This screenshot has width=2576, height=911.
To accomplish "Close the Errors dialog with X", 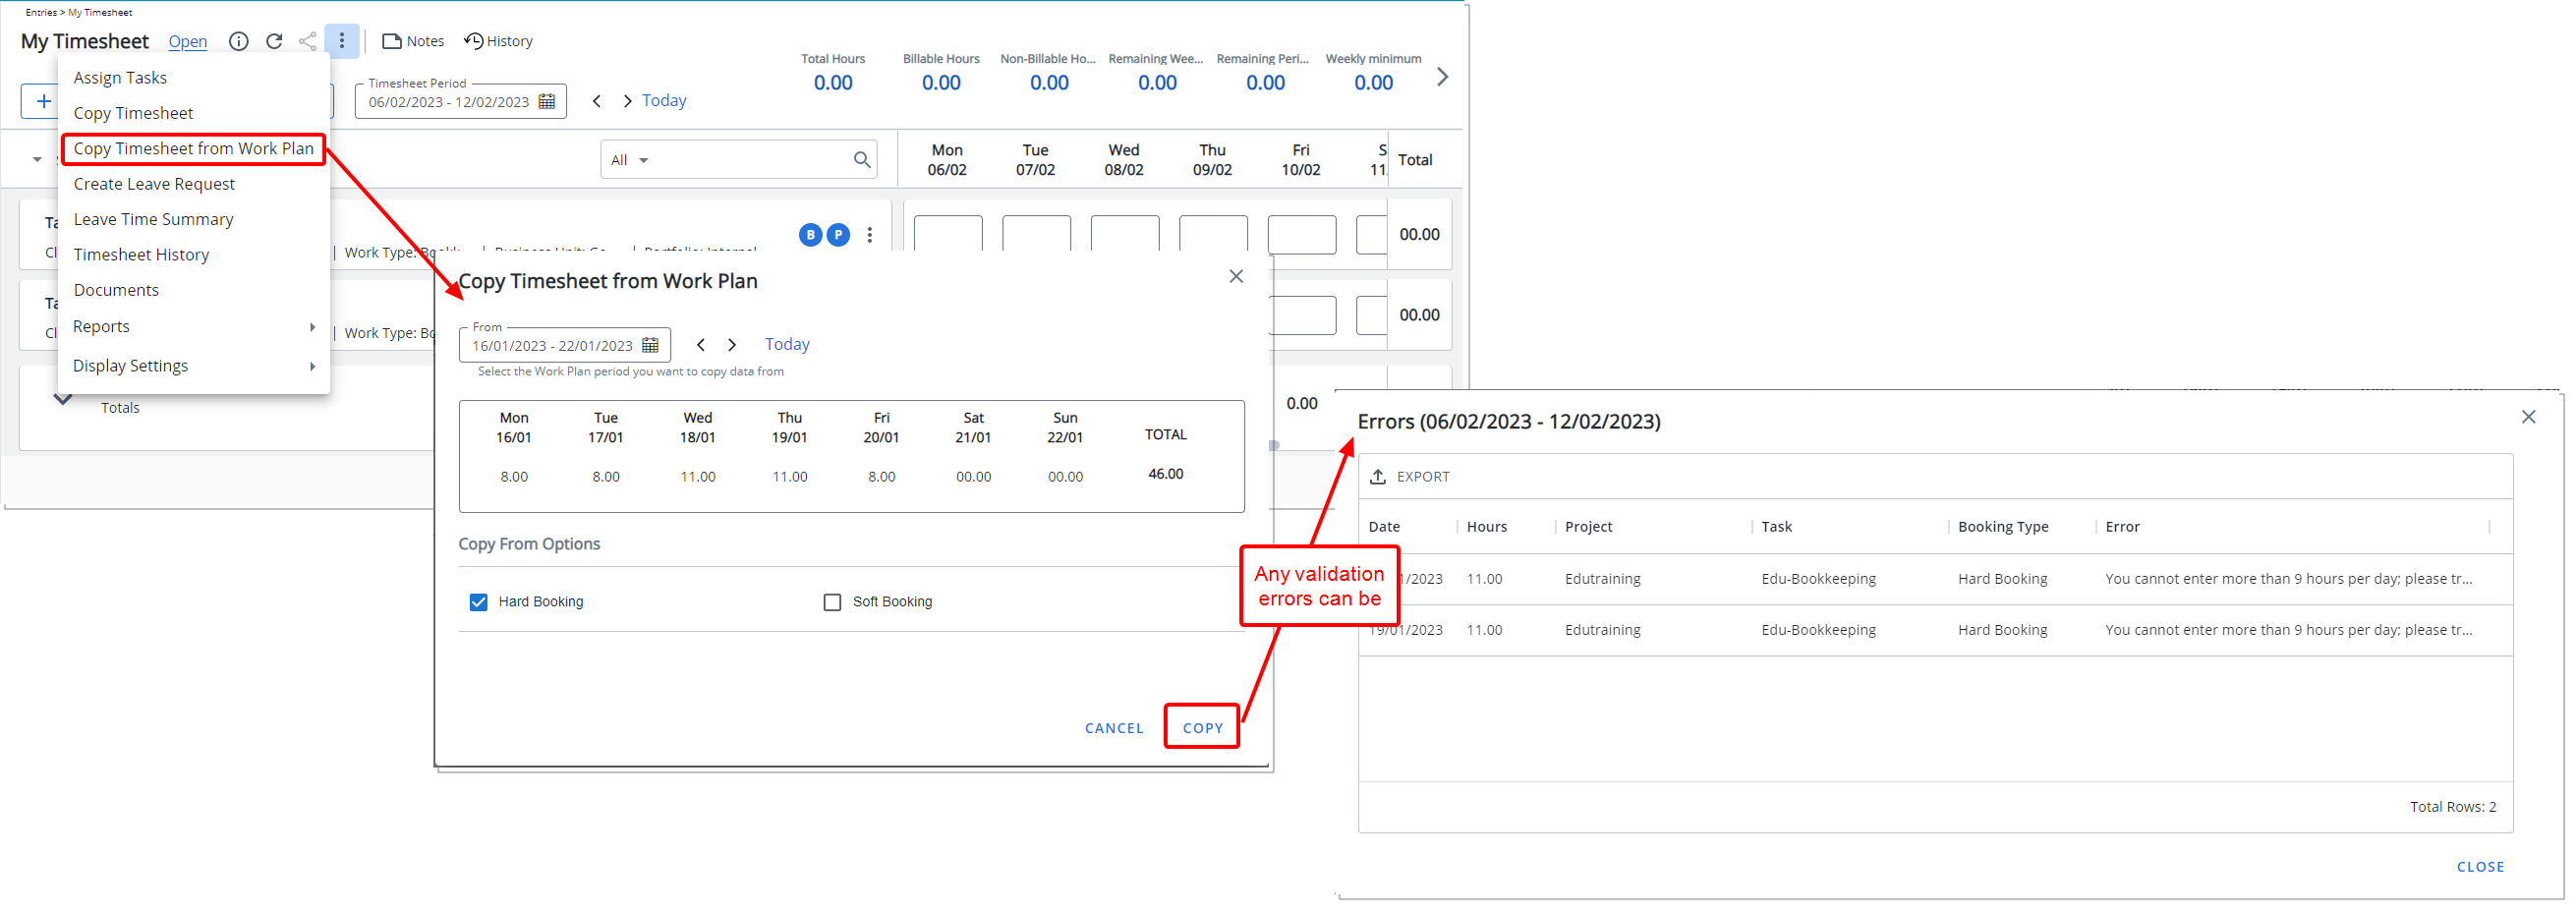I will [x=2528, y=417].
